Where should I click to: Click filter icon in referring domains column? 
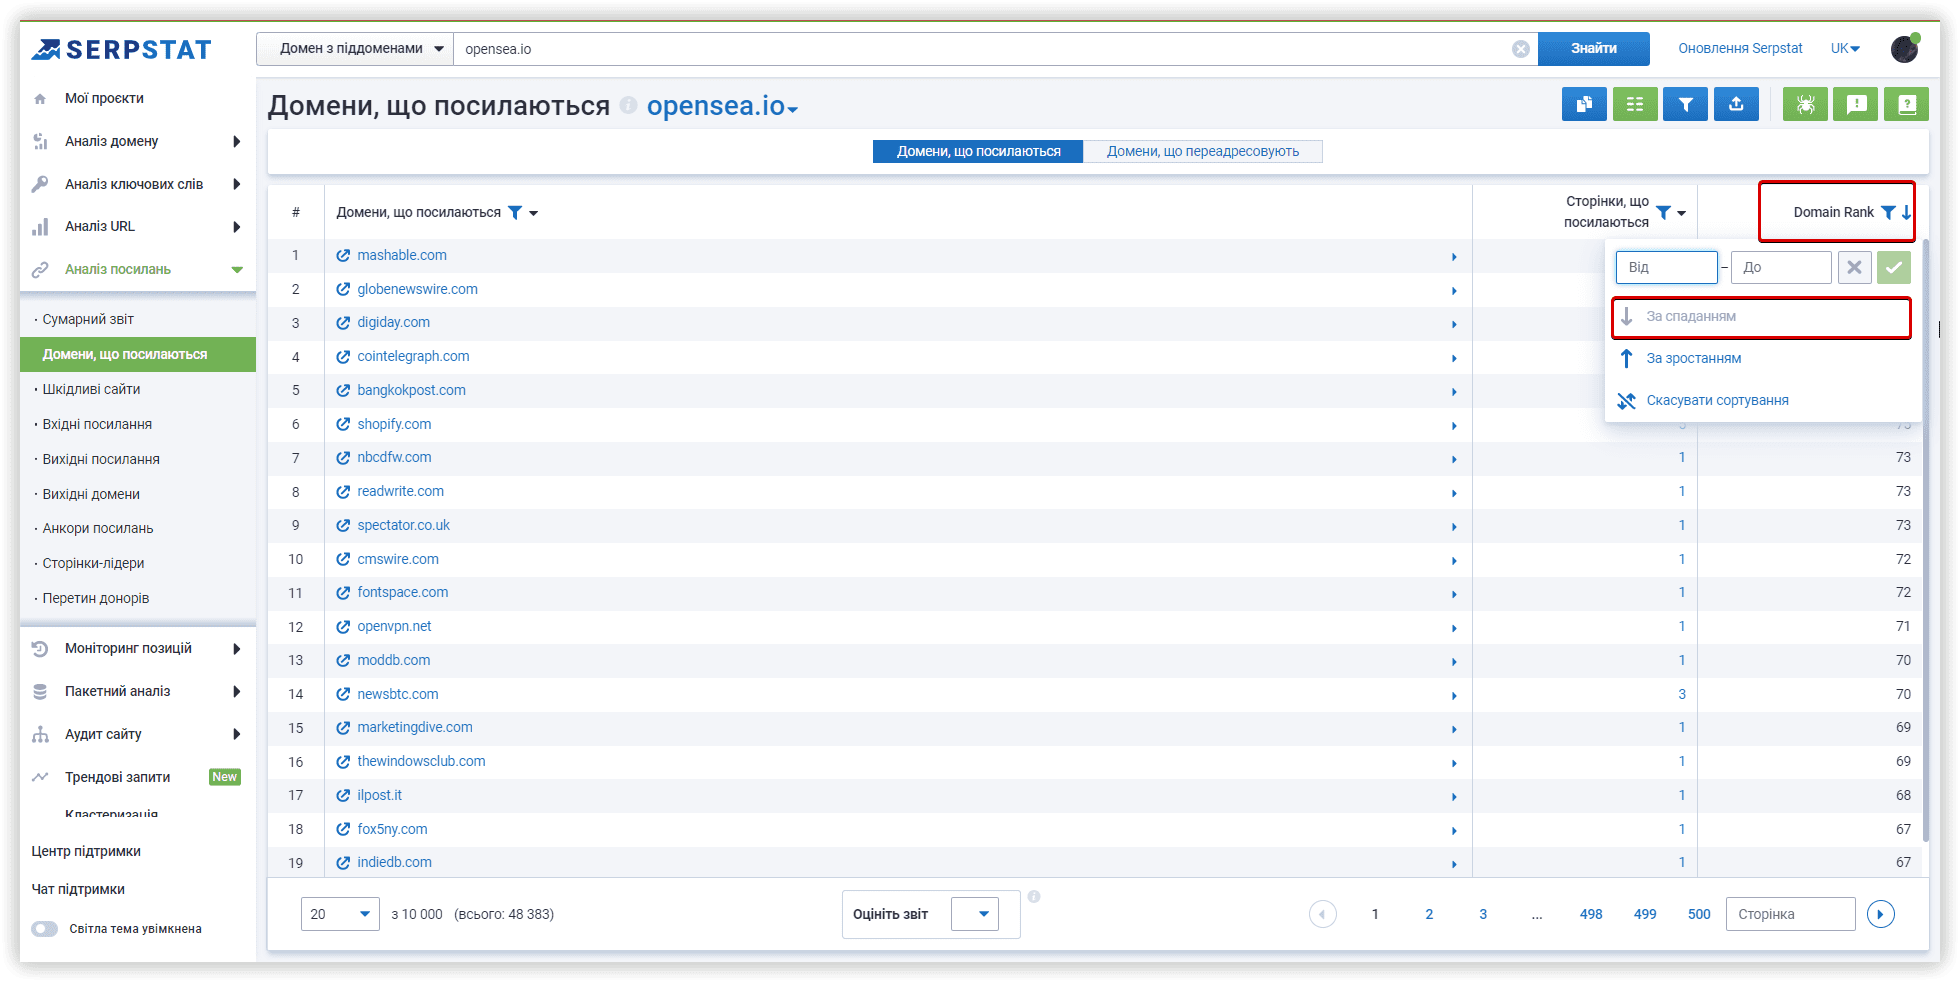click(515, 212)
